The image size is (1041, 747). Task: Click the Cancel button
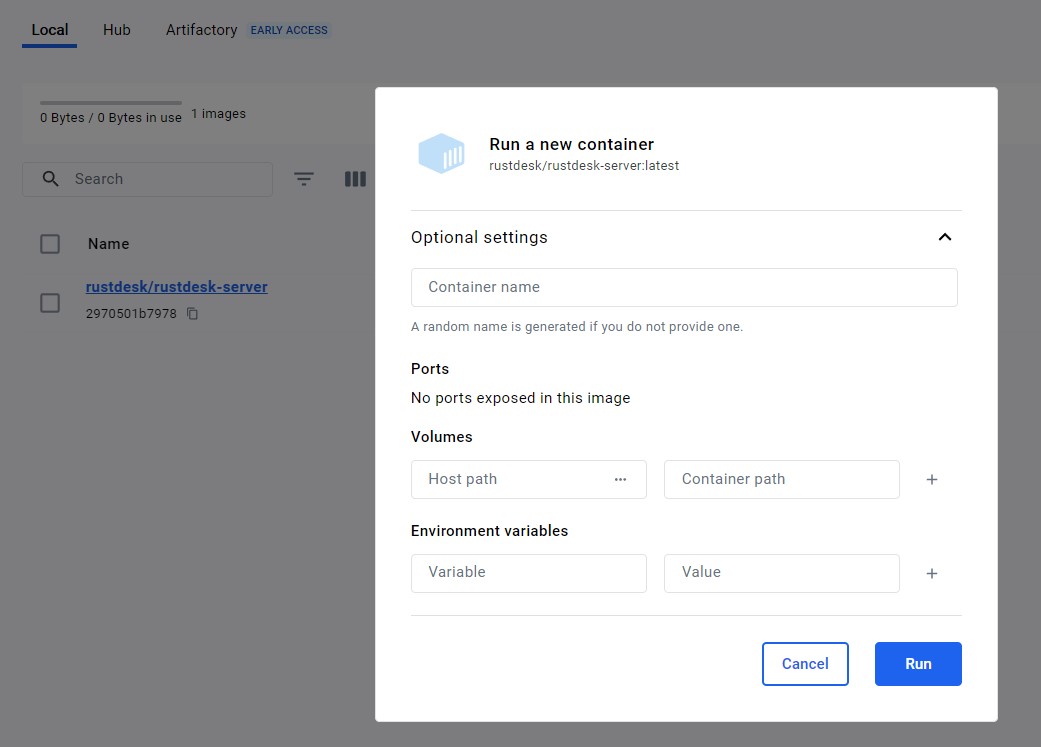click(805, 664)
